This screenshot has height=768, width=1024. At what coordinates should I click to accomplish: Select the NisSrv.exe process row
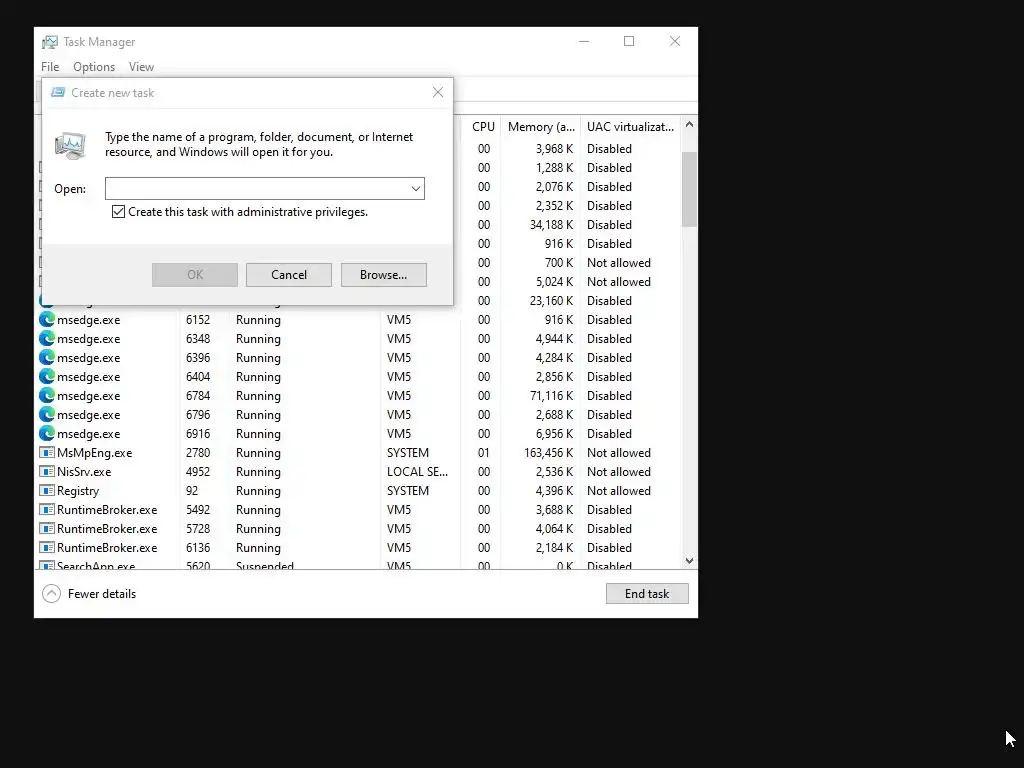tap(359, 472)
